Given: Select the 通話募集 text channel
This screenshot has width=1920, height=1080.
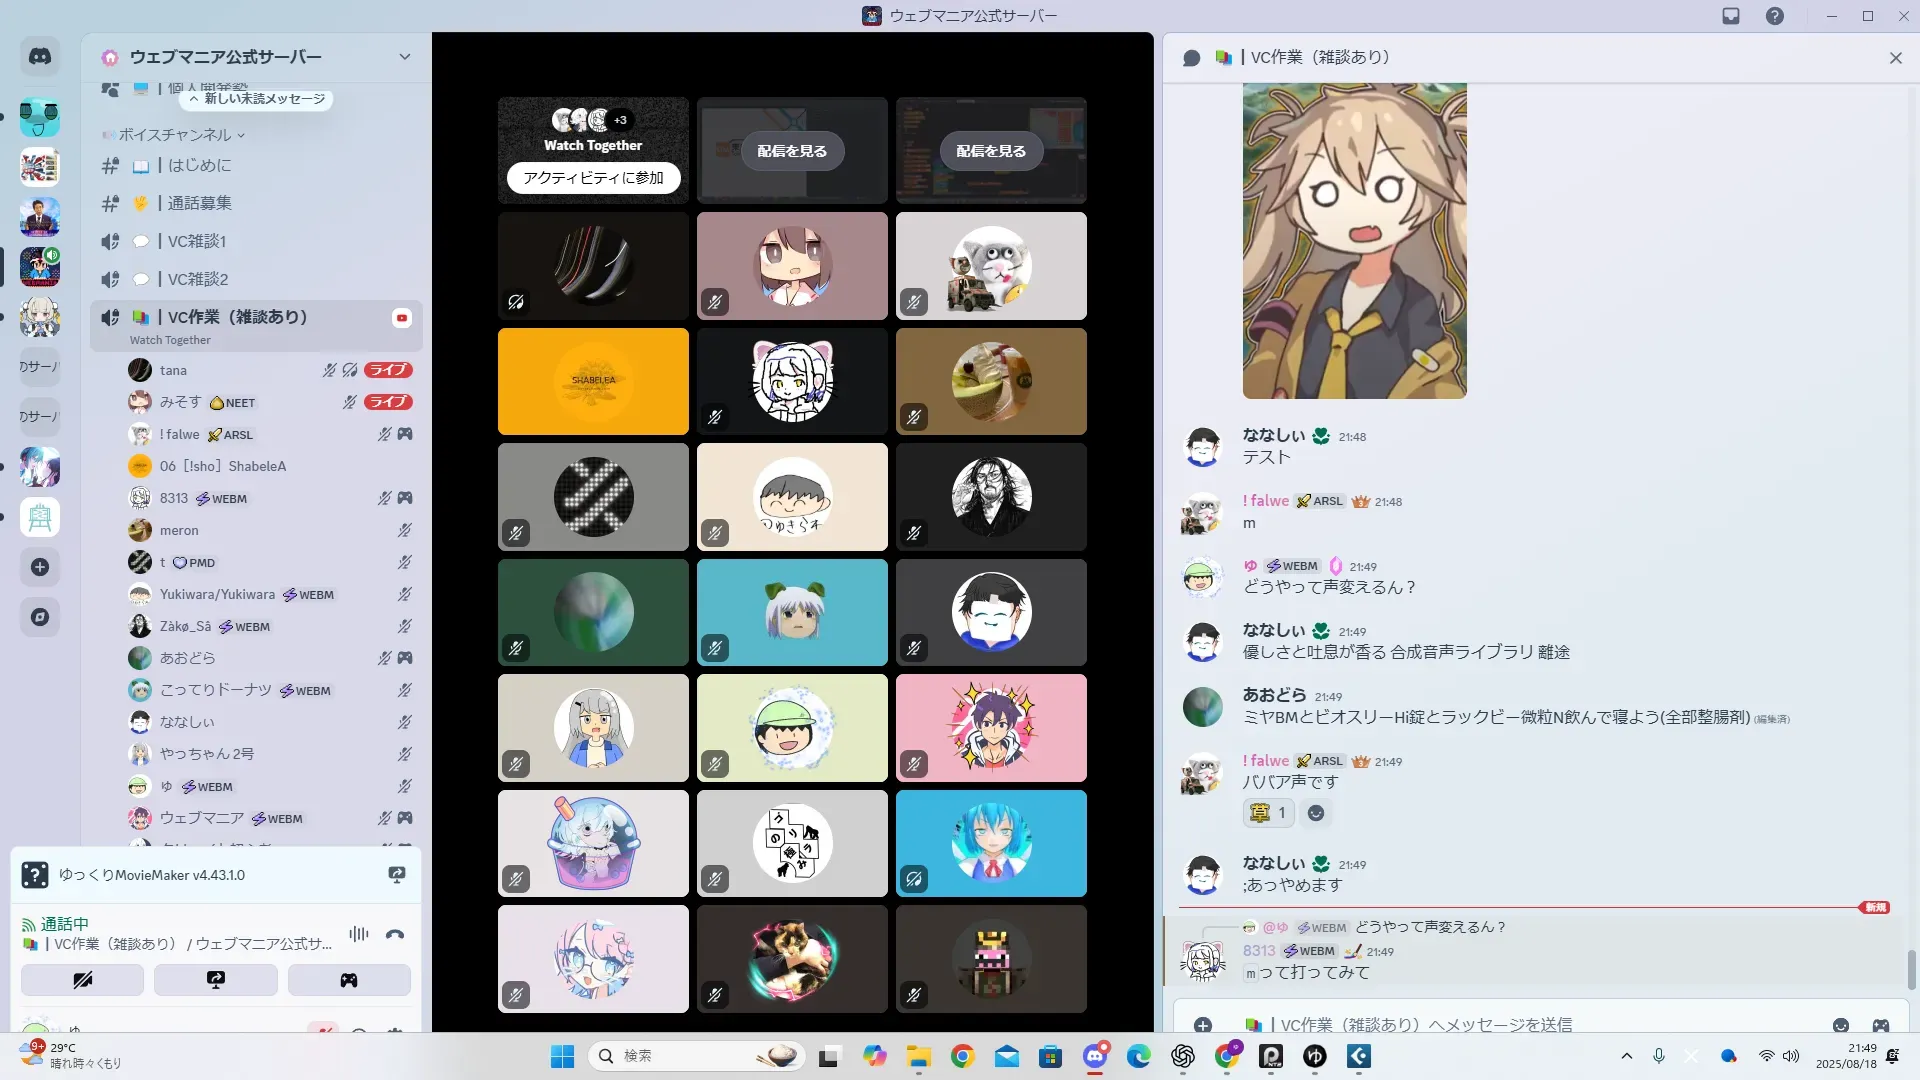Looking at the screenshot, I should 200,203.
